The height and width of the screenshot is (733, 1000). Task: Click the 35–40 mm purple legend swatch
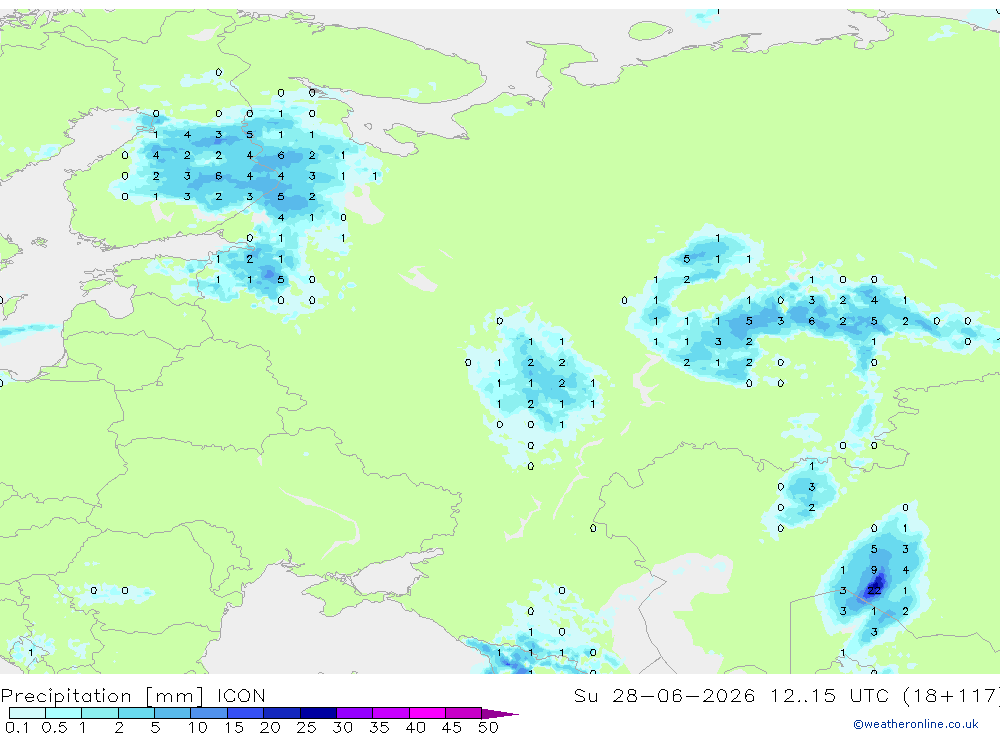pos(391,713)
